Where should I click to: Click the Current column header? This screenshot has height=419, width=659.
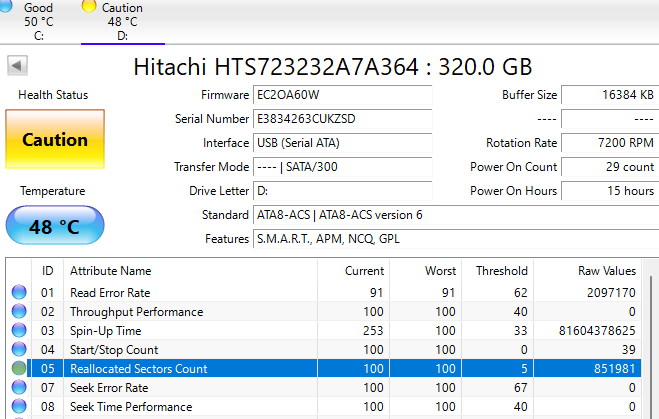pyautogui.click(x=353, y=271)
